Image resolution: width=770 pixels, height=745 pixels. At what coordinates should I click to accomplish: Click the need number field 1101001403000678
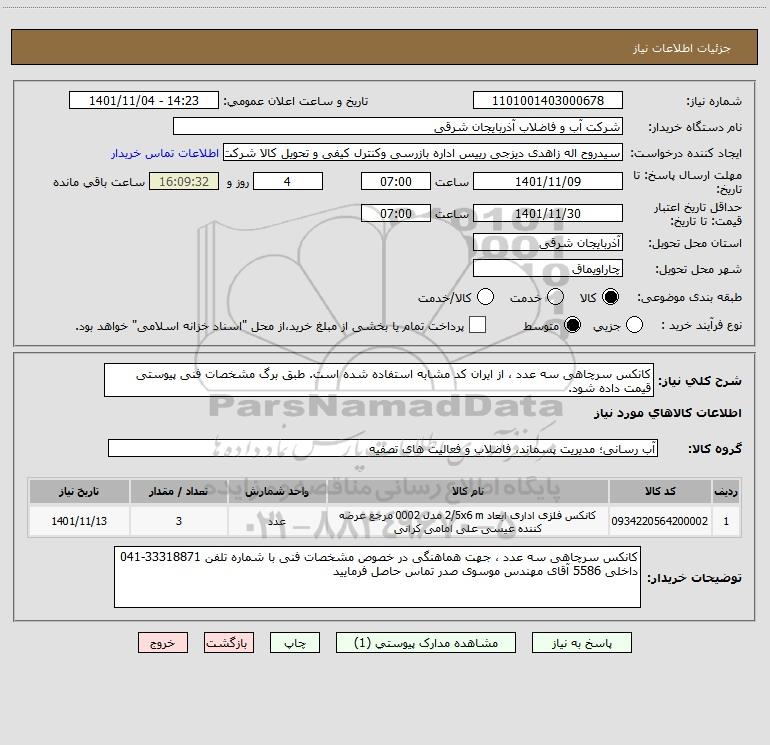548,101
